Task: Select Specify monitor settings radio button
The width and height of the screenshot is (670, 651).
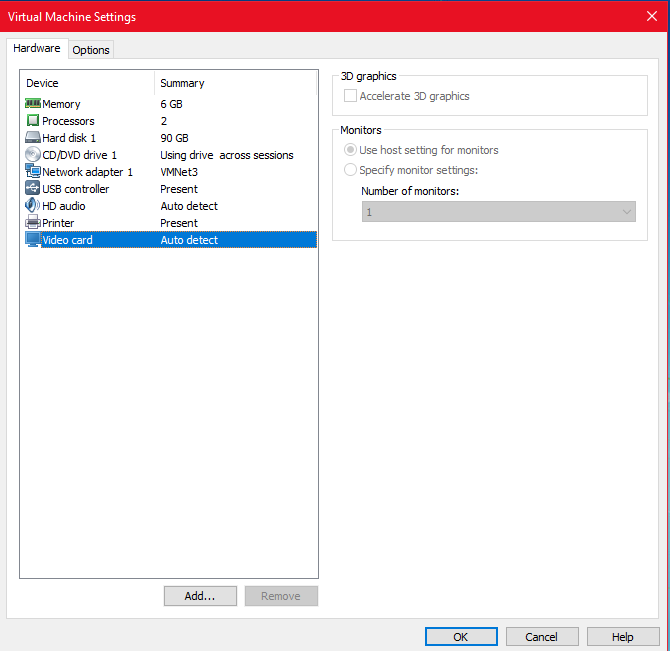Action: [350, 170]
